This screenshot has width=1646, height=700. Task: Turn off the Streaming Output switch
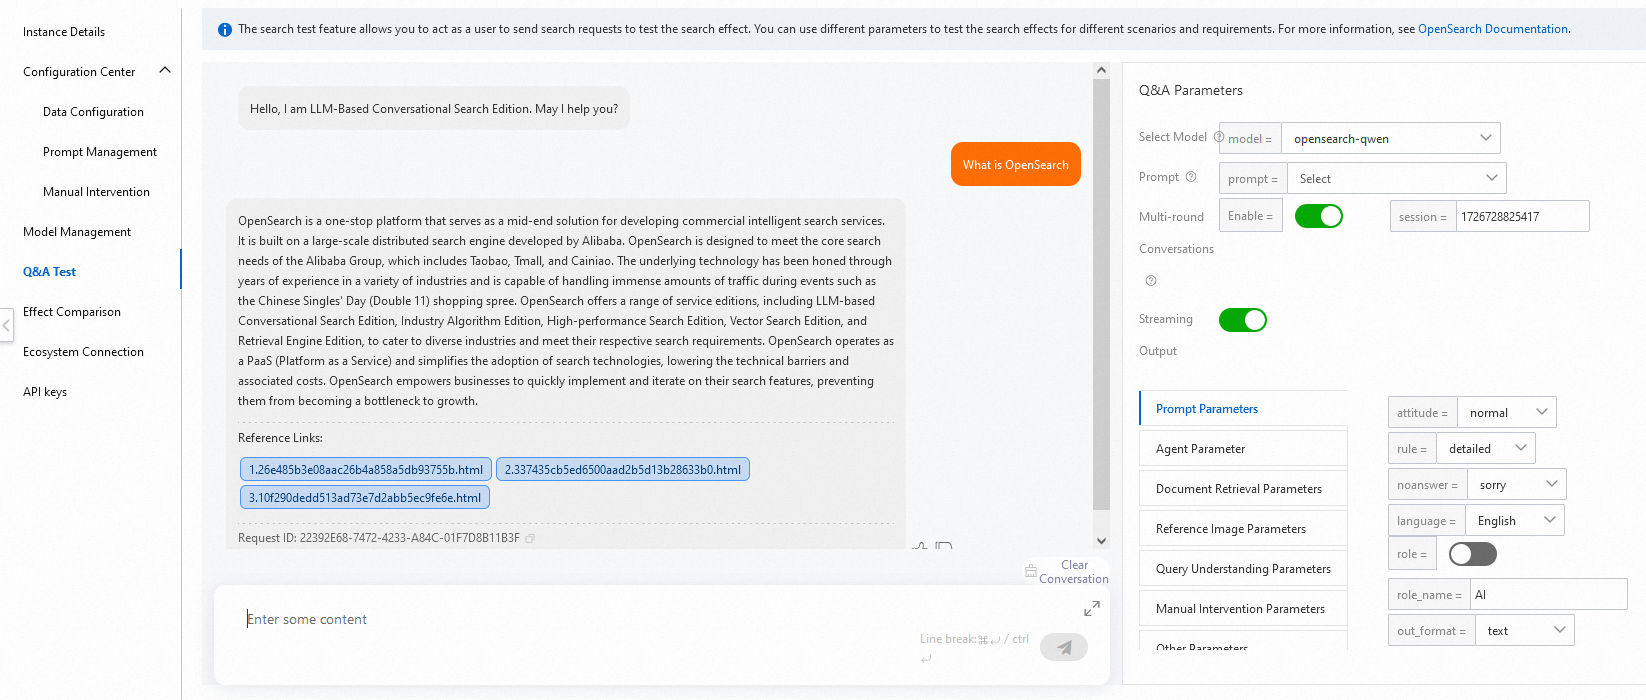pyautogui.click(x=1243, y=320)
